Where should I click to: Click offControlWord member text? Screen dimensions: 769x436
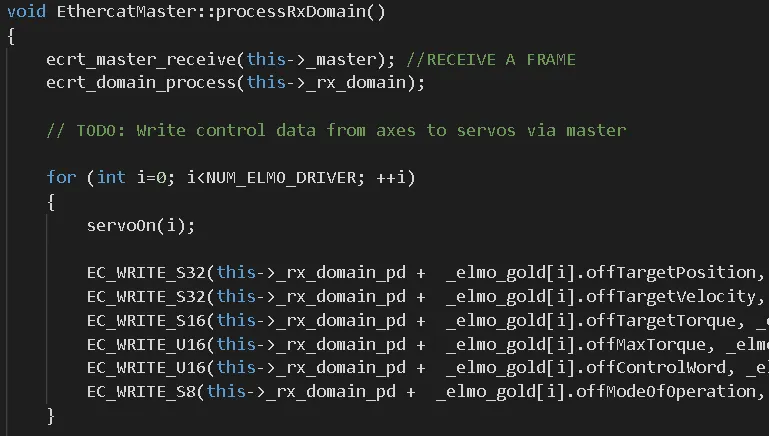click(x=656, y=367)
